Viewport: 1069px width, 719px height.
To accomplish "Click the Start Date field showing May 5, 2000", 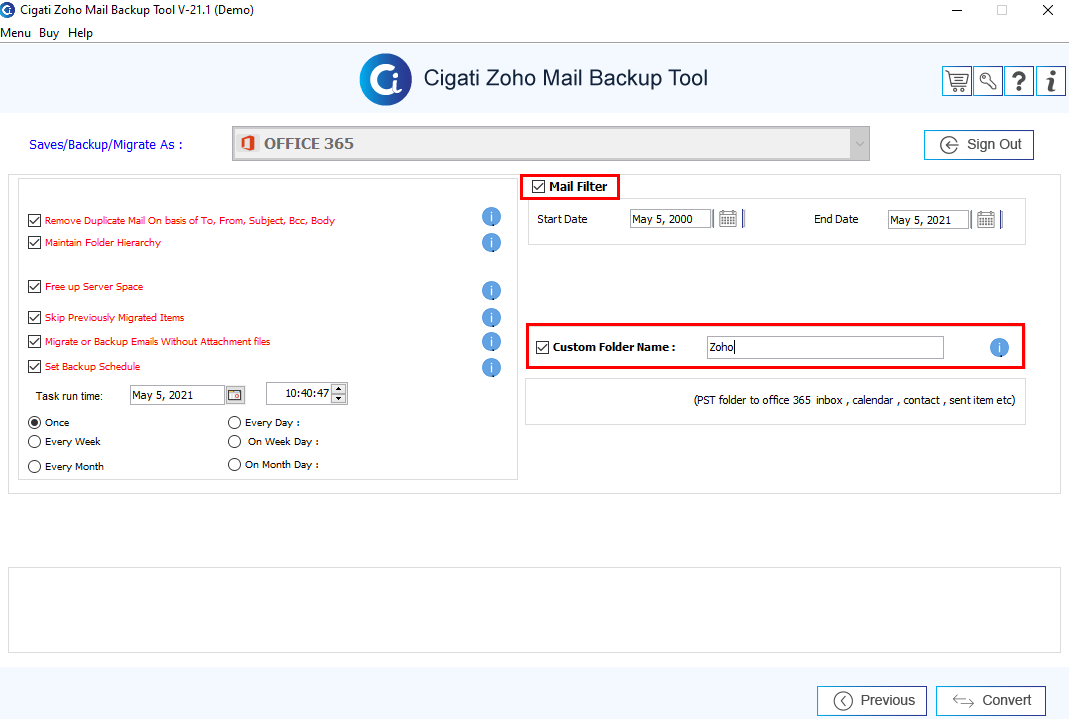I will [671, 219].
